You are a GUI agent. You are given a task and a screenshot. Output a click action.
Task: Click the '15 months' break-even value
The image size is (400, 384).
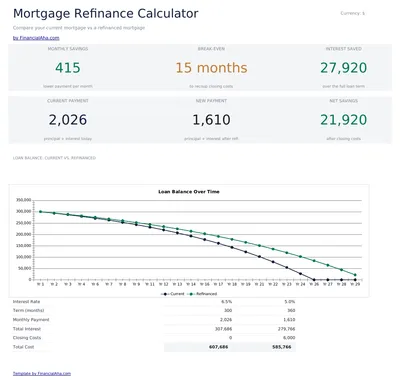[x=211, y=68]
